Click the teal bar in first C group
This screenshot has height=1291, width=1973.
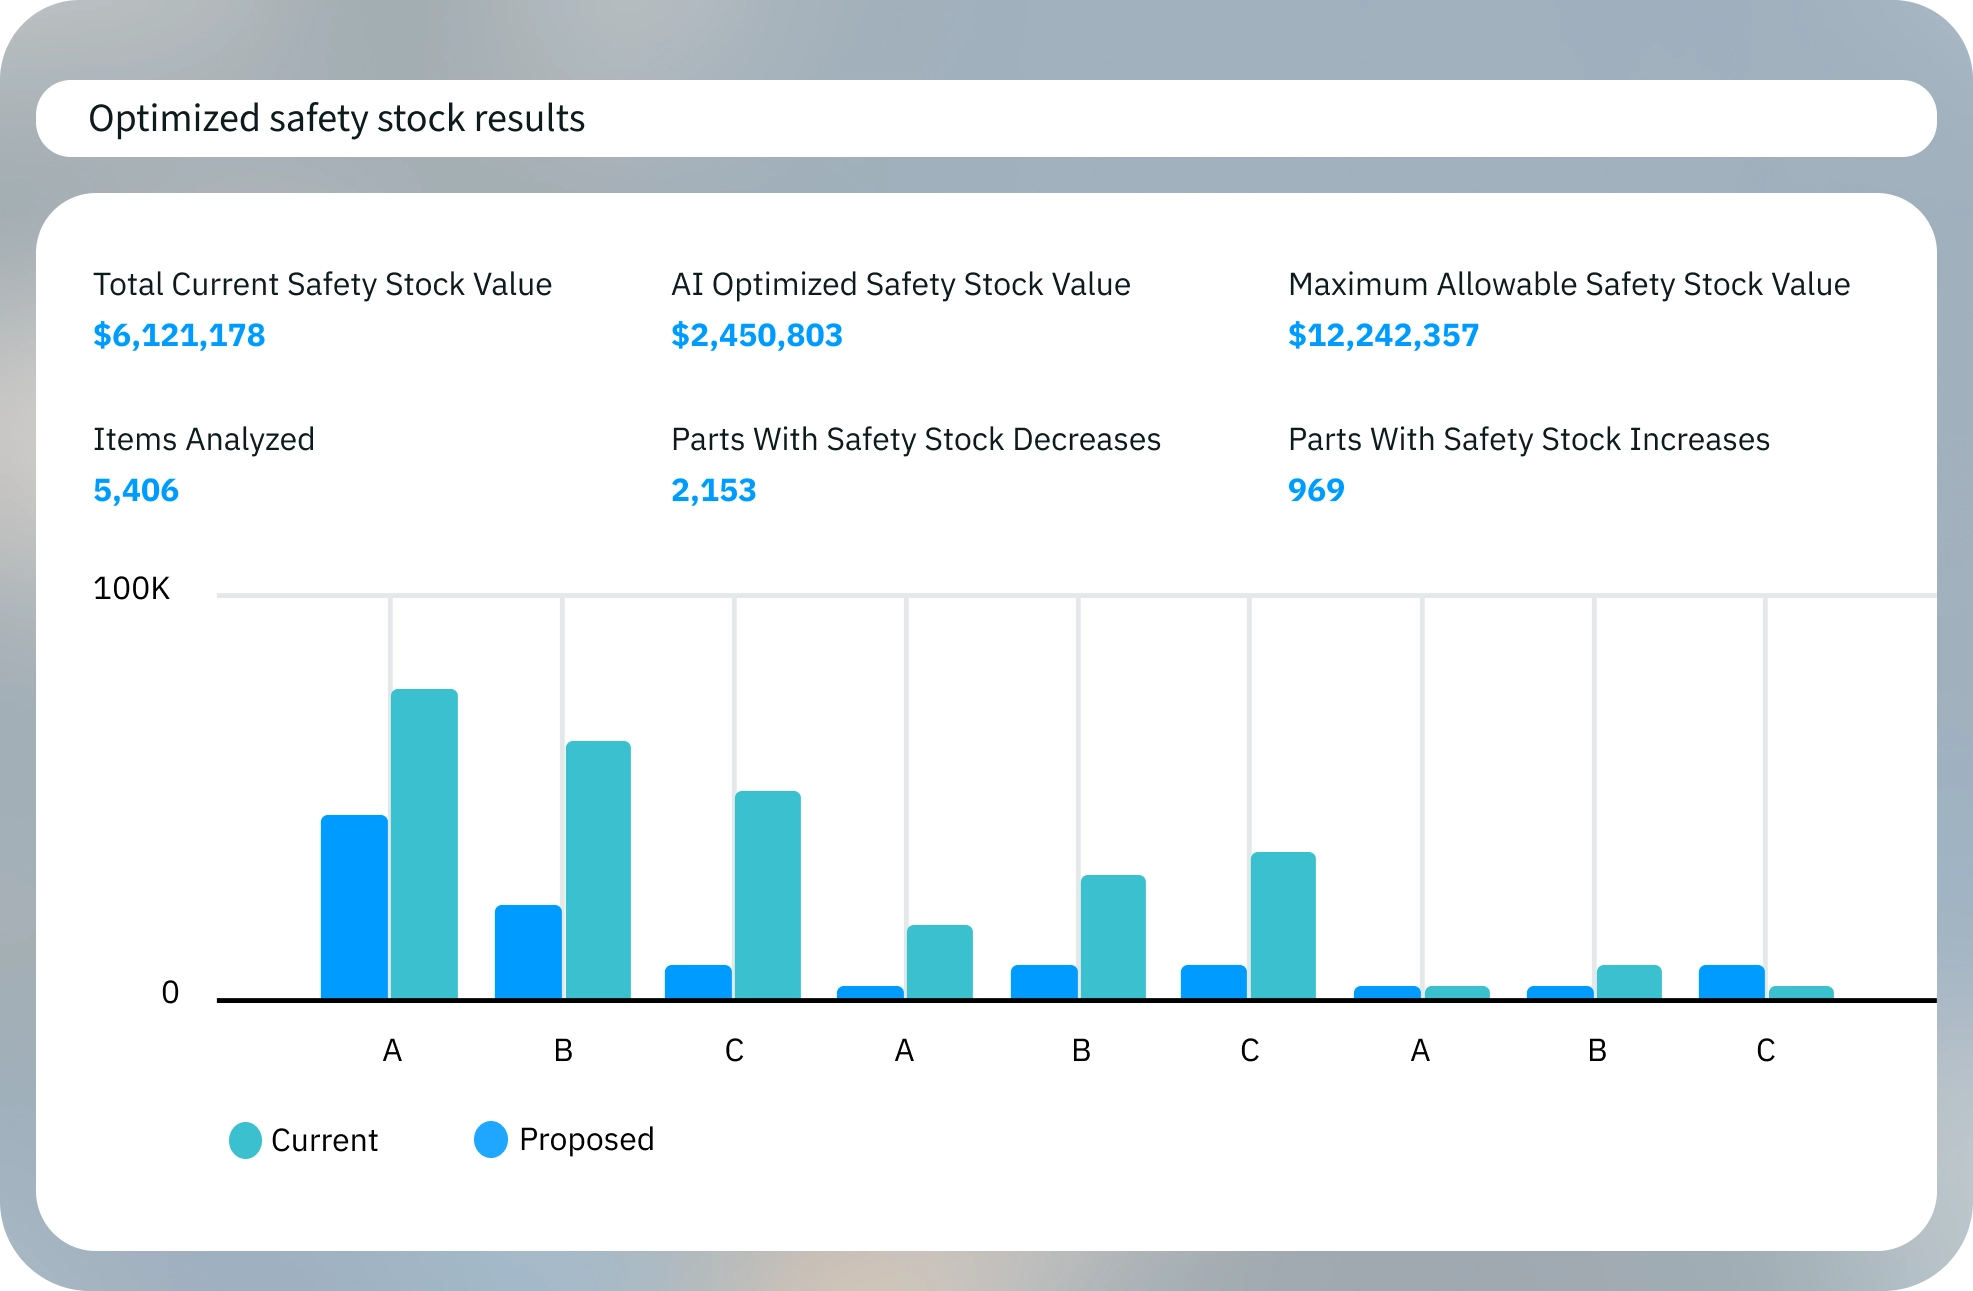pyautogui.click(x=768, y=894)
